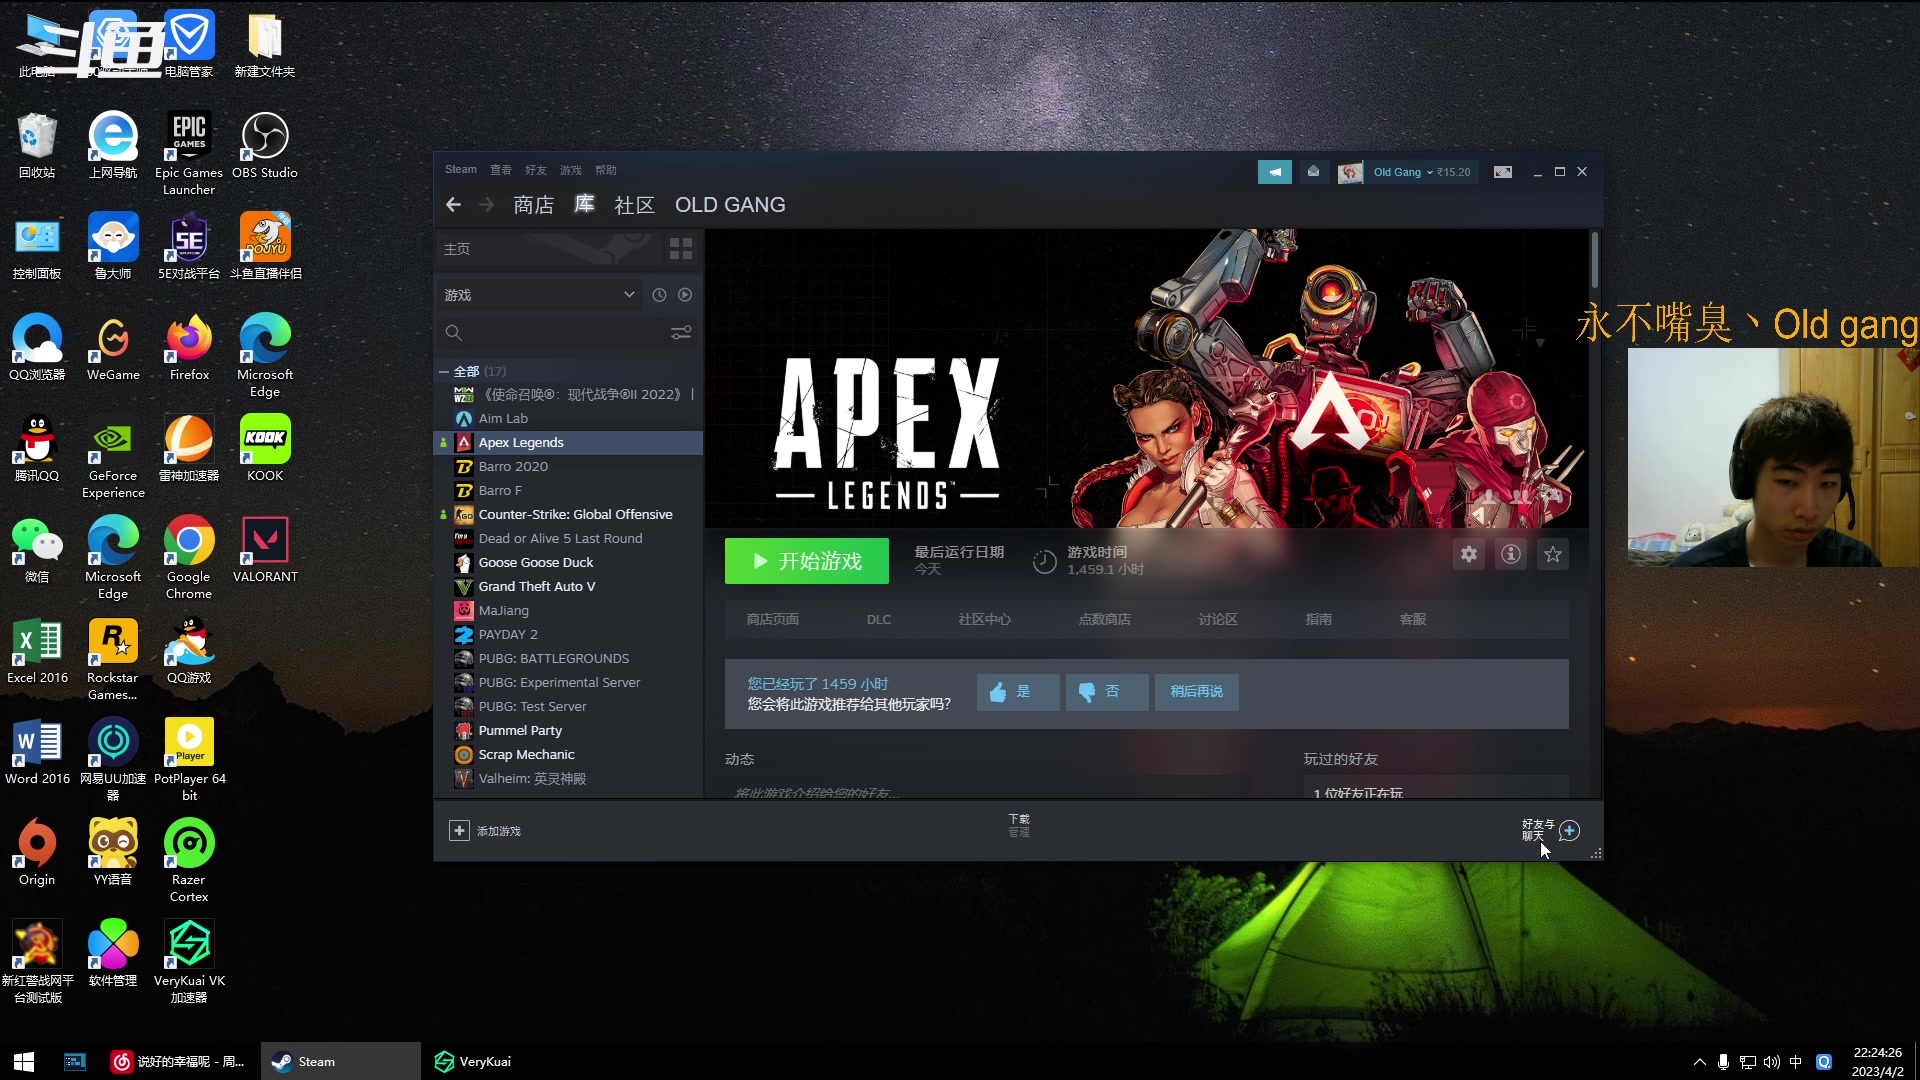Screen dimensions: 1920x1080
Task: Collapse the 全部 games category
Action: tap(444, 371)
